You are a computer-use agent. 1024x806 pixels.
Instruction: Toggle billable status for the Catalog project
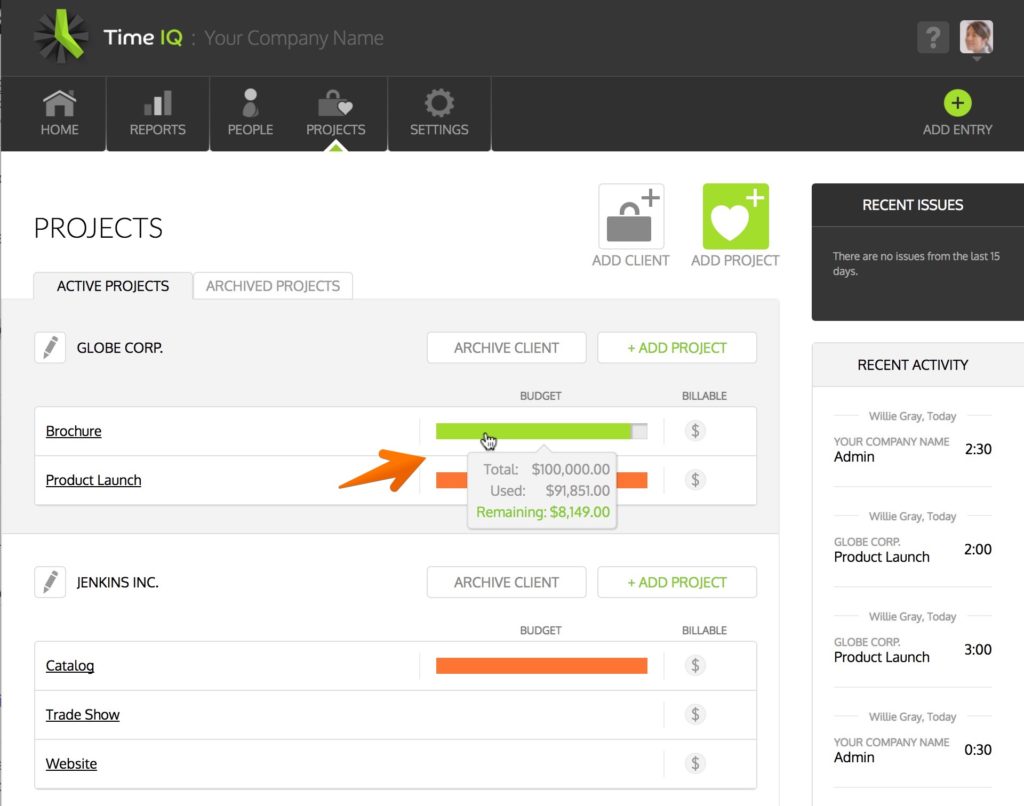694,665
